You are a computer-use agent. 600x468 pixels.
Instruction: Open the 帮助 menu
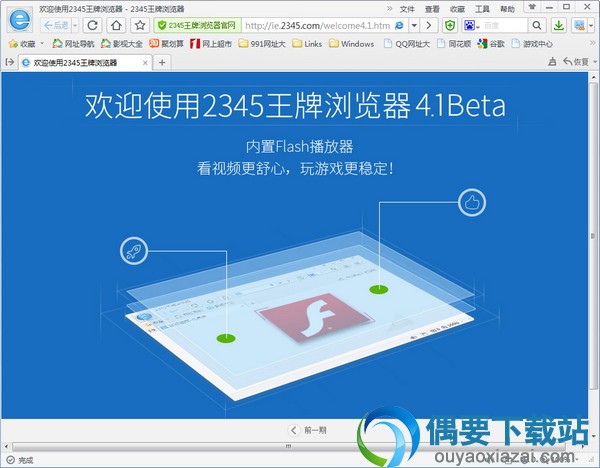click(507, 9)
